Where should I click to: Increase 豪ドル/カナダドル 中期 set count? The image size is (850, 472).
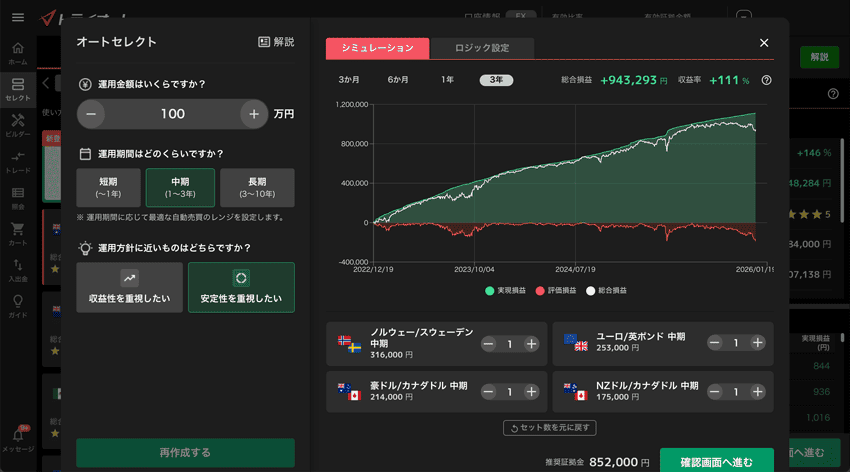pos(531,392)
